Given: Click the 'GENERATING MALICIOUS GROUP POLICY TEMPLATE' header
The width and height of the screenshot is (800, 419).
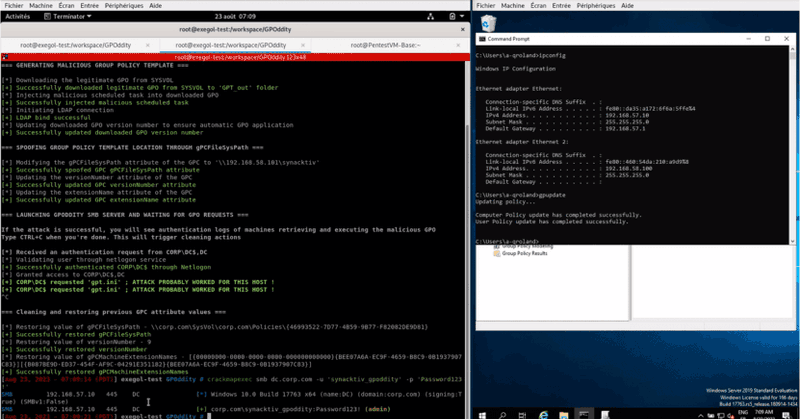Looking at the screenshot, I should tap(95, 65).
